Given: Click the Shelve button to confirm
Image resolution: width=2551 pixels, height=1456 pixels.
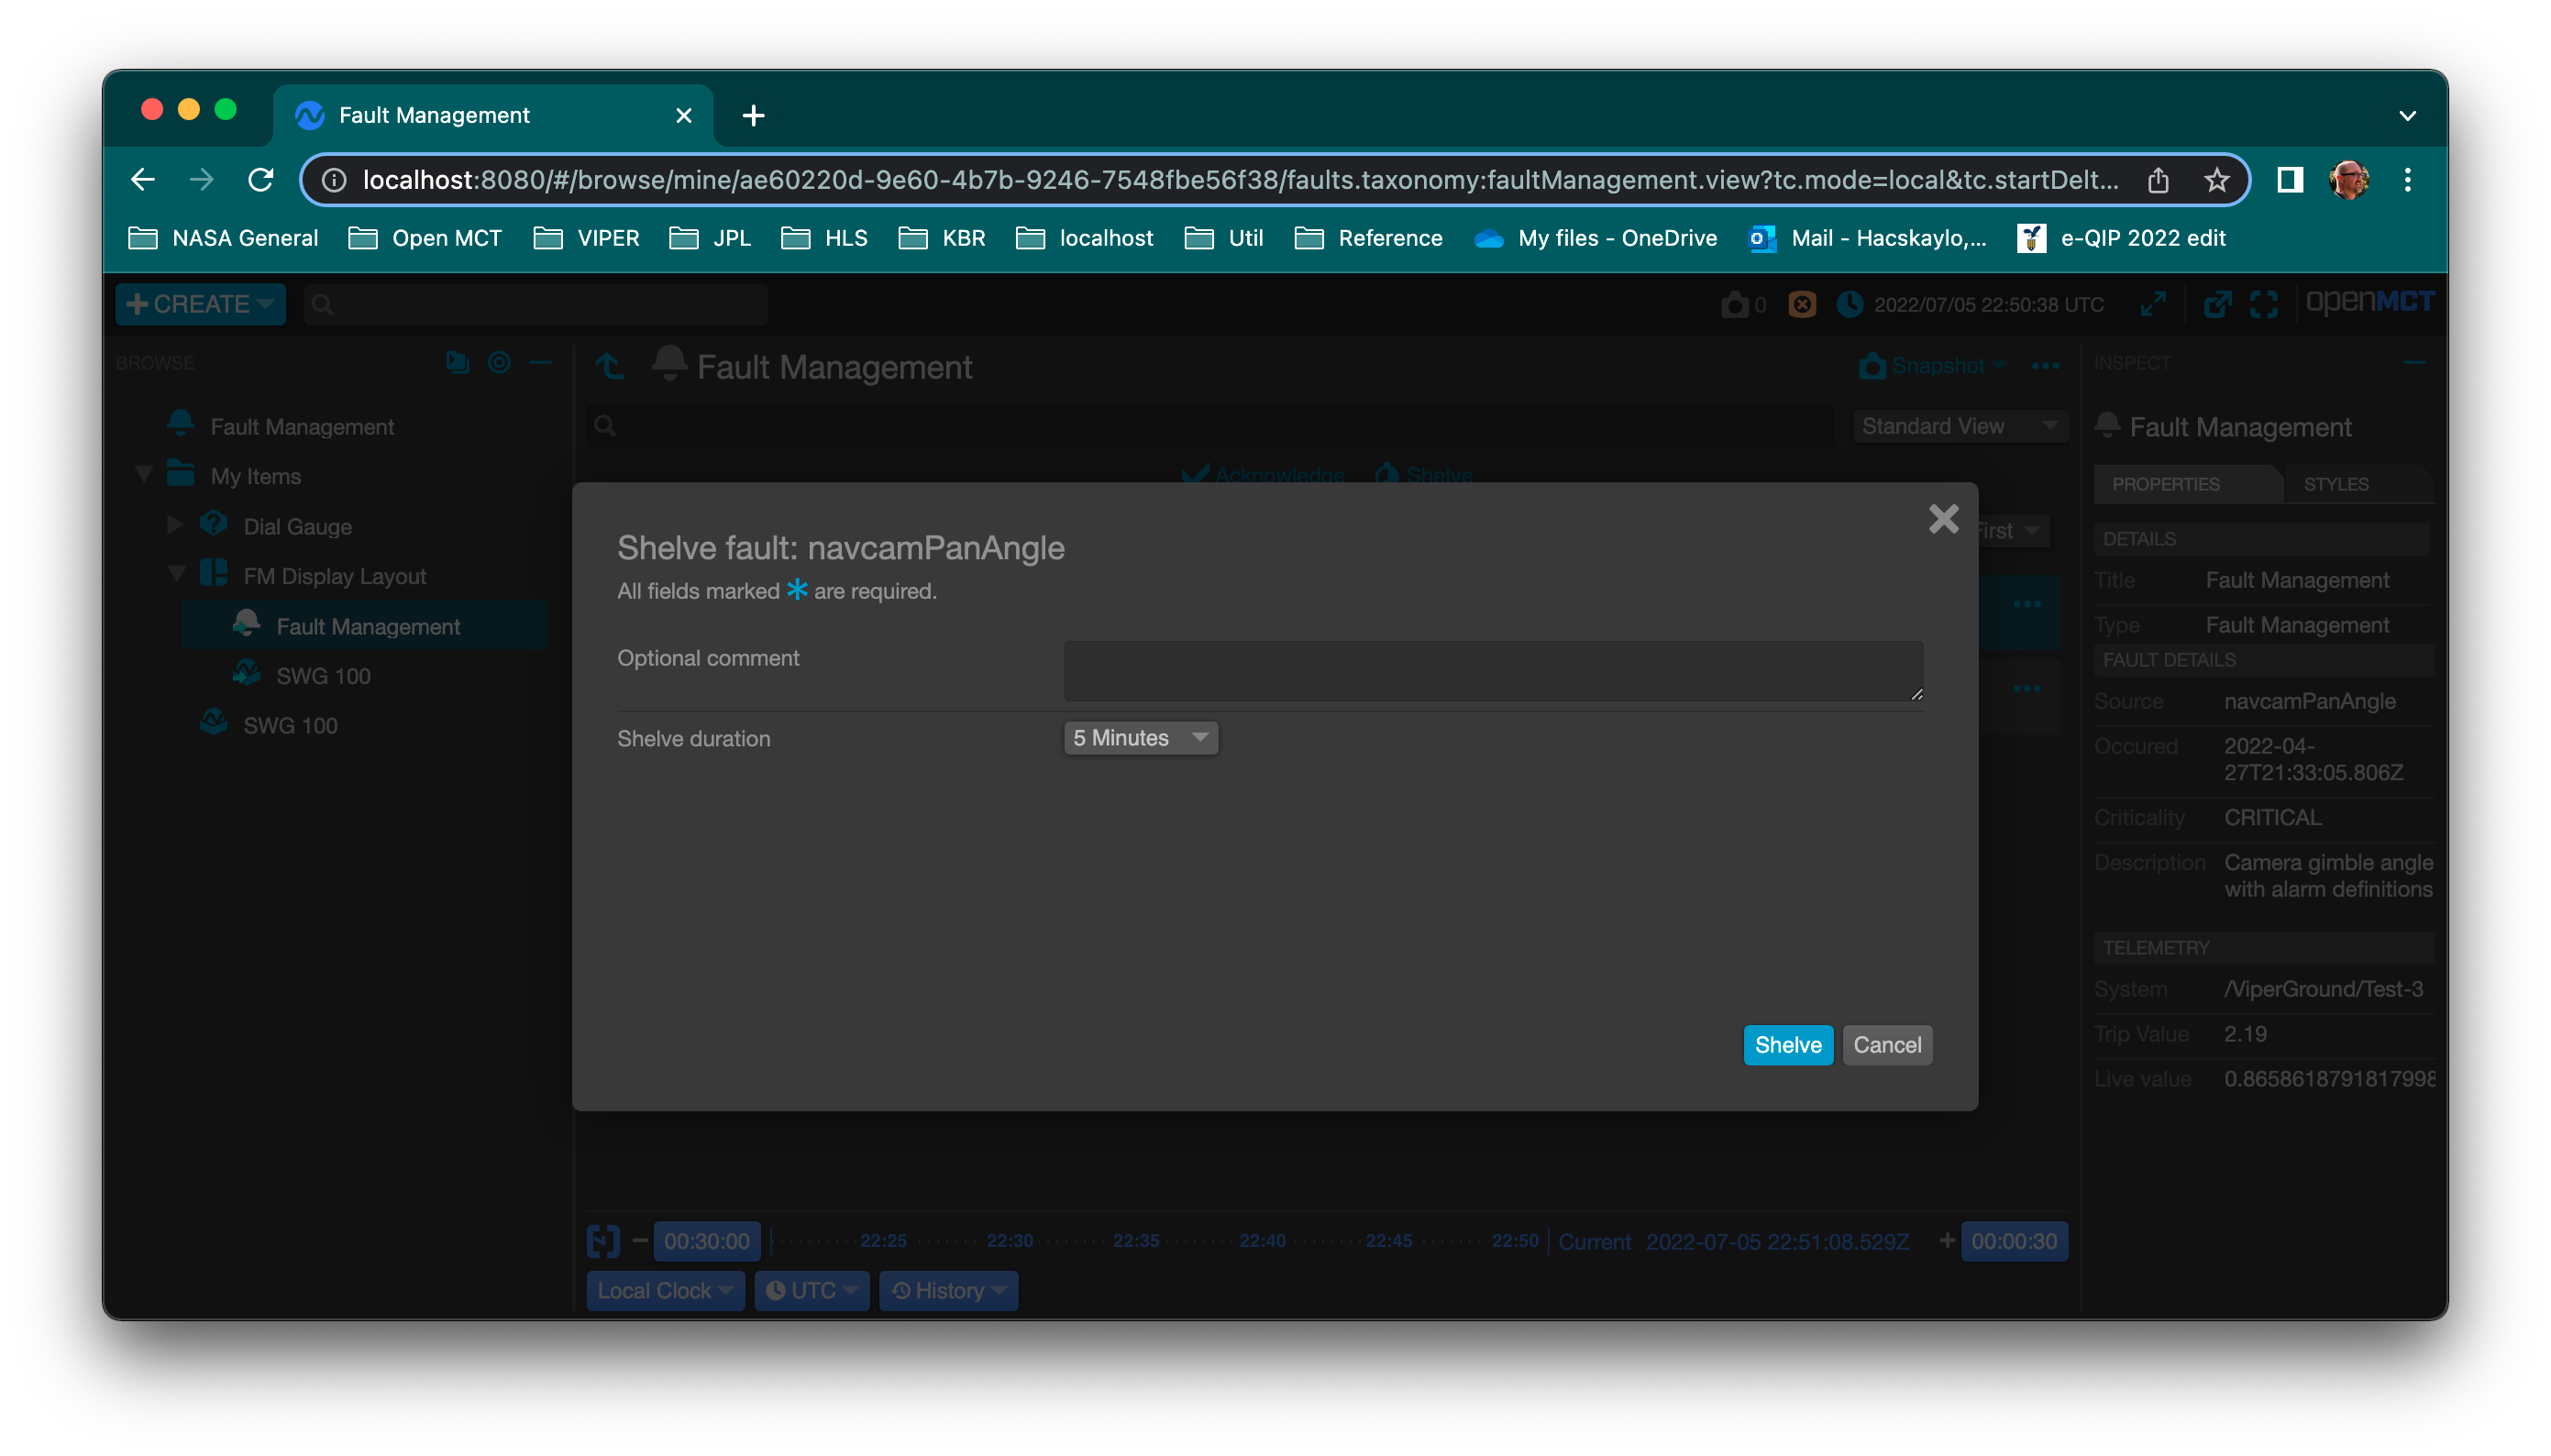Looking at the screenshot, I should [1787, 1044].
